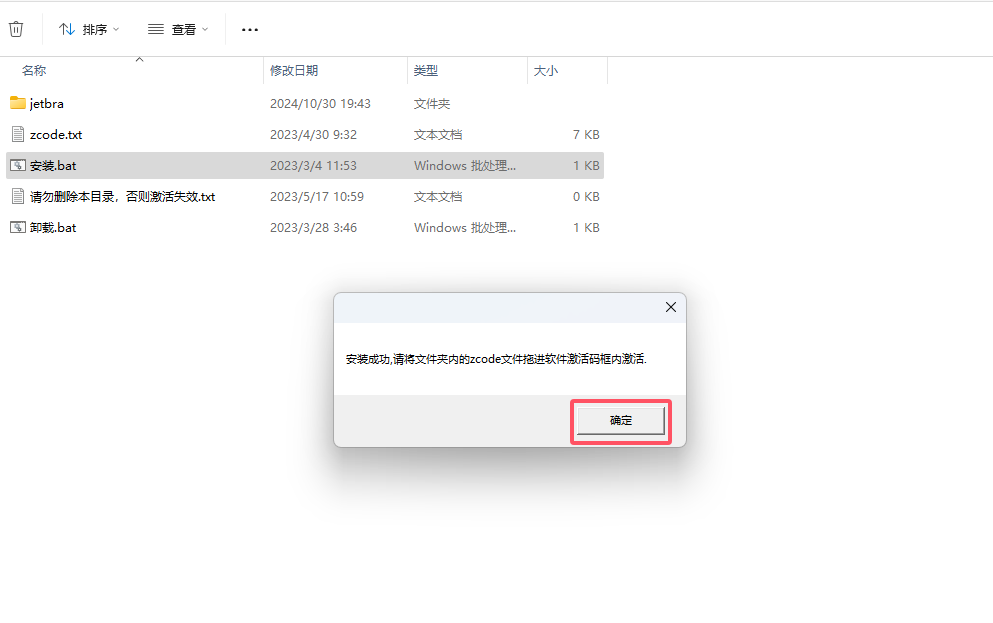Sort by the 大小 column header
993x623 pixels.
point(545,70)
